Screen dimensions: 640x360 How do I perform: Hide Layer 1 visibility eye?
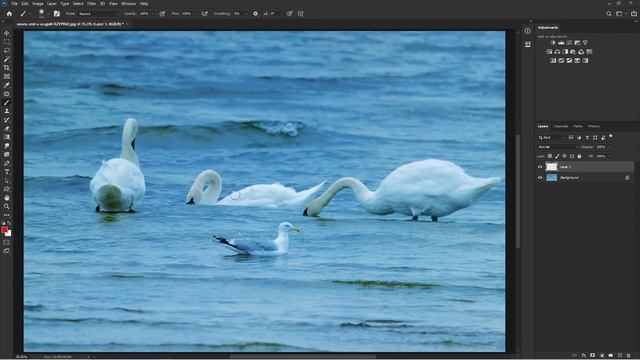pyautogui.click(x=540, y=167)
